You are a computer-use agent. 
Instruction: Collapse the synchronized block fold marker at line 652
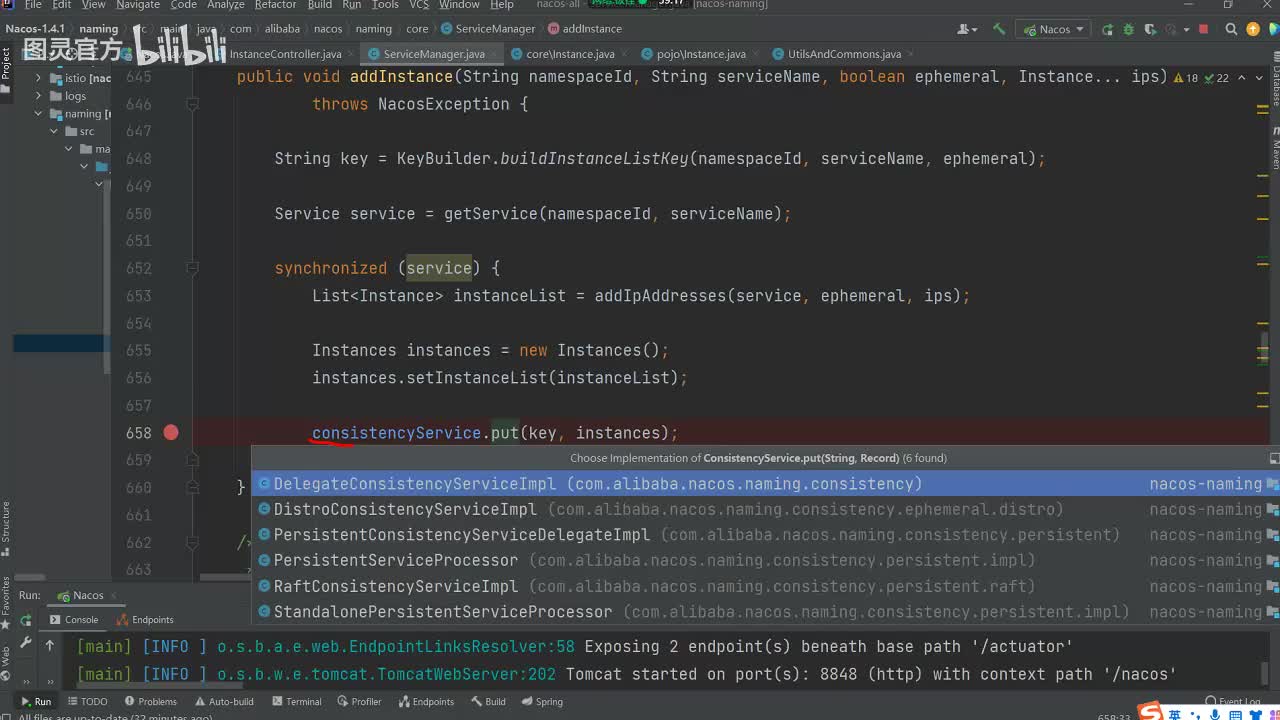tap(193, 268)
